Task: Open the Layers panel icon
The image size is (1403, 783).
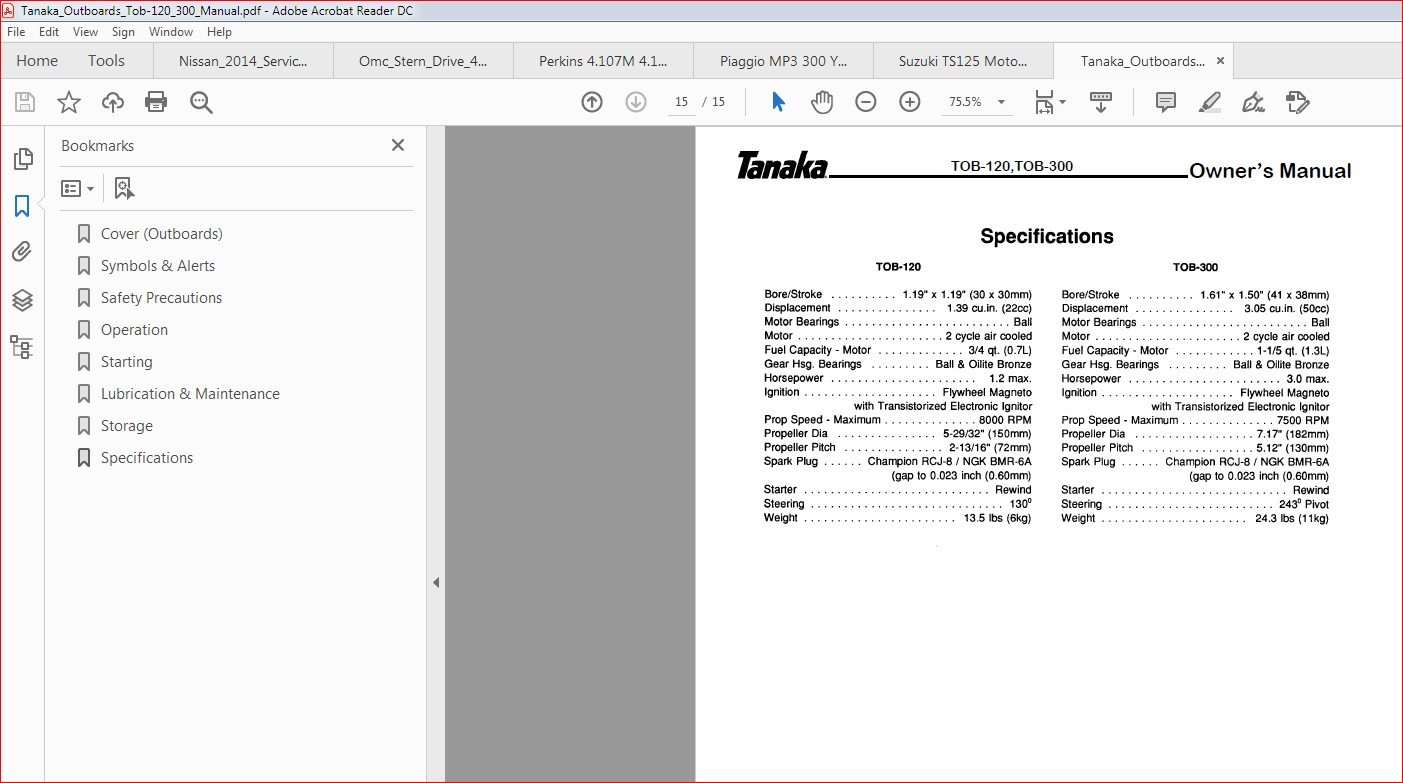Action: coord(22,300)
